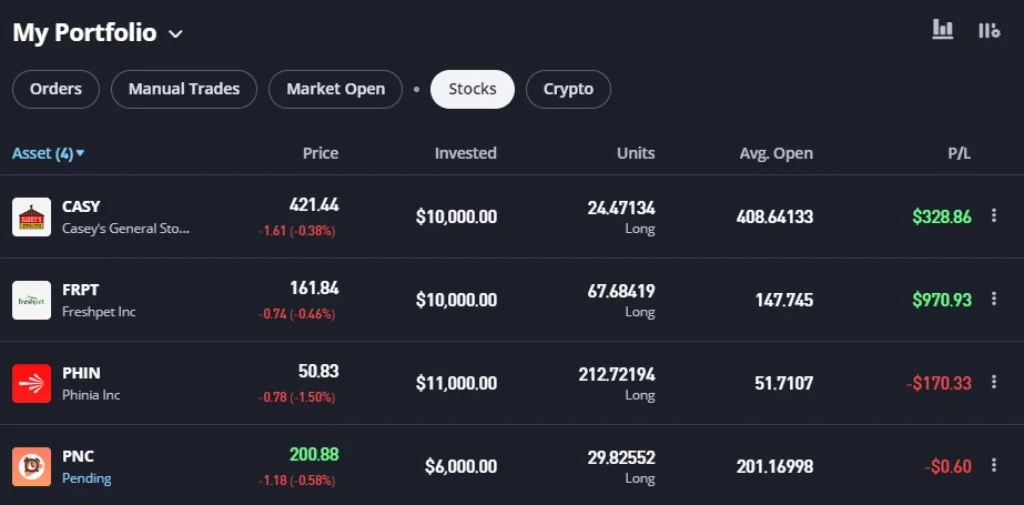
Task: Sort by the Asset (4) column
Action: (48, 153)
